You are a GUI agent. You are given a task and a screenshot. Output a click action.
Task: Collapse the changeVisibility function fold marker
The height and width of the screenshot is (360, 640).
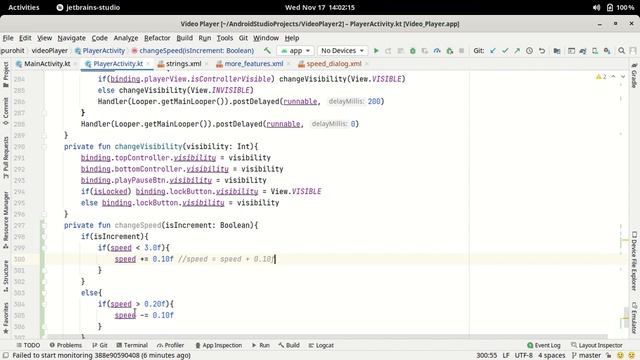[x=44, y=147]
